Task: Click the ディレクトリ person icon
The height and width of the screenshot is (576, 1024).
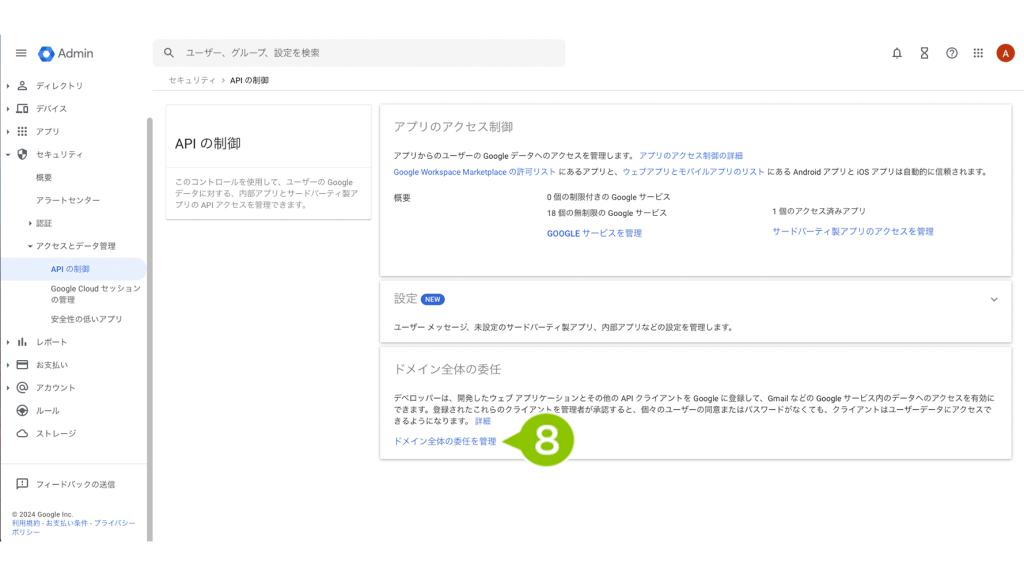Action: point(22,86)
